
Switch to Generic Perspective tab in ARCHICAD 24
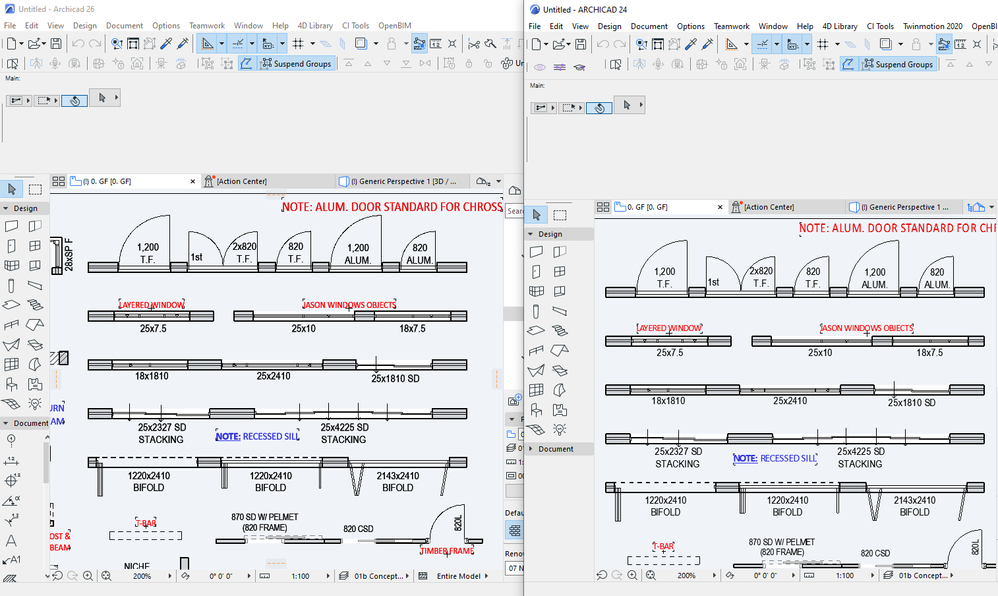902,207
